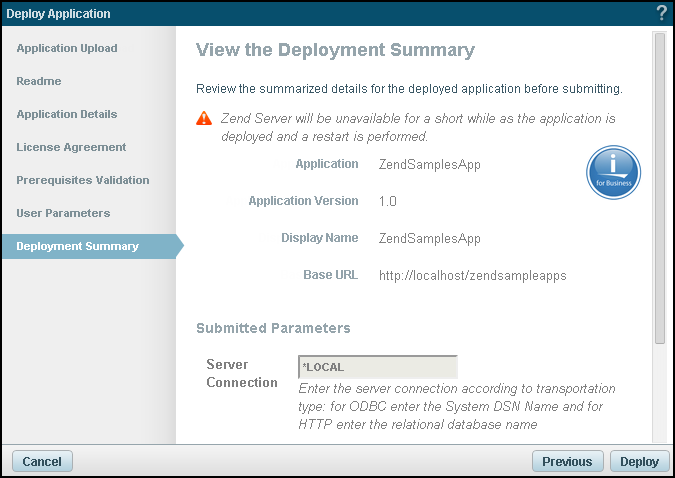
Task: Click the Deploy button
Action: tap(639, 462)
